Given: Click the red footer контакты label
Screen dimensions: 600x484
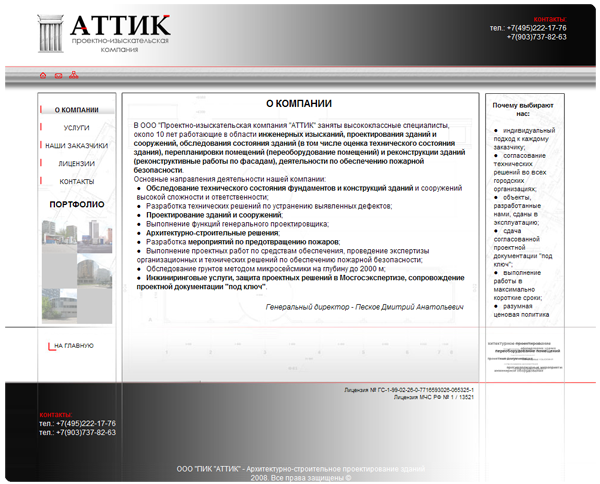Looking at the screenshot, I should (56, 415).
